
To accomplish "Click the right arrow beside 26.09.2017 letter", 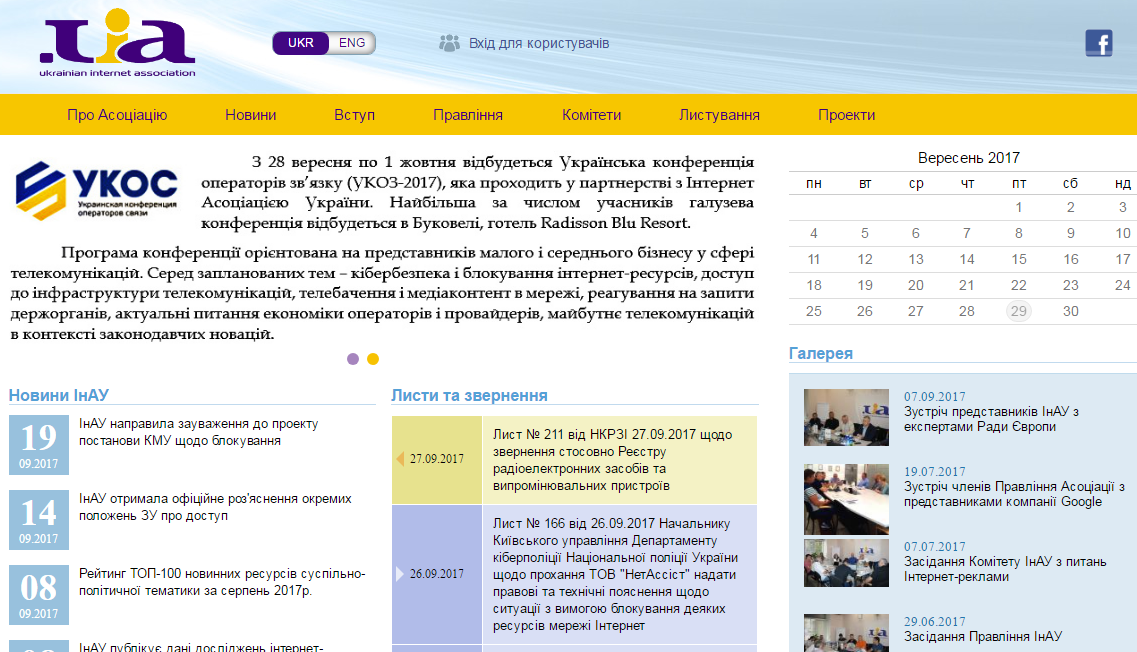I will 400,574.
